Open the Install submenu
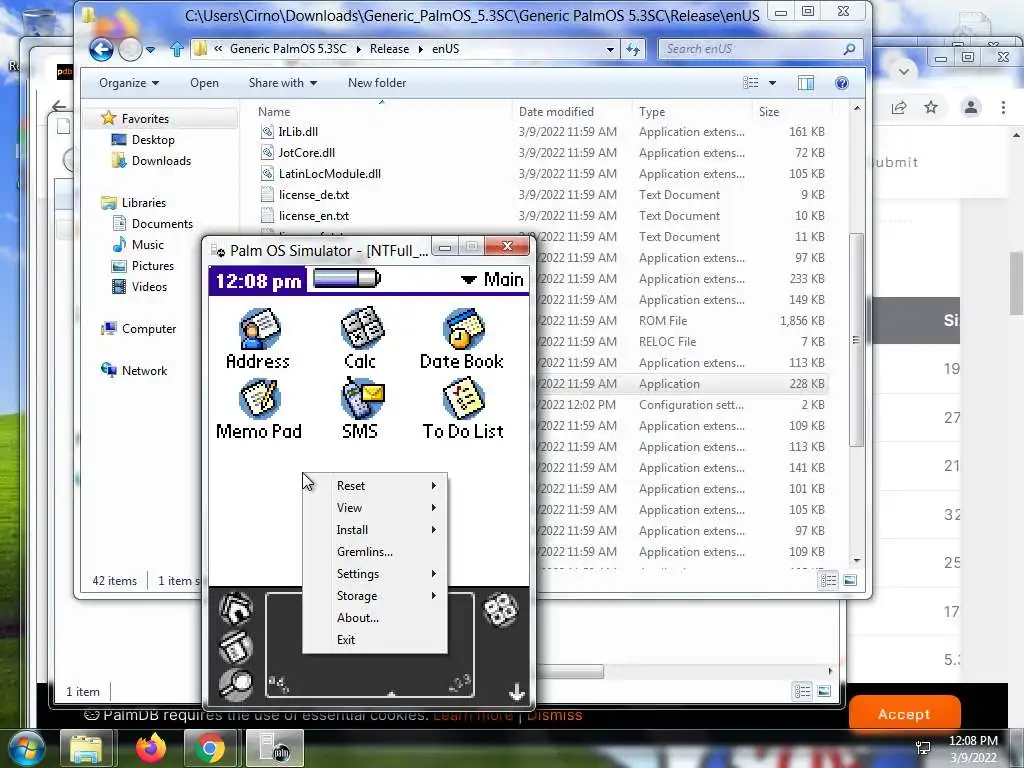The image size is (1024, 768). coord(376,530)
